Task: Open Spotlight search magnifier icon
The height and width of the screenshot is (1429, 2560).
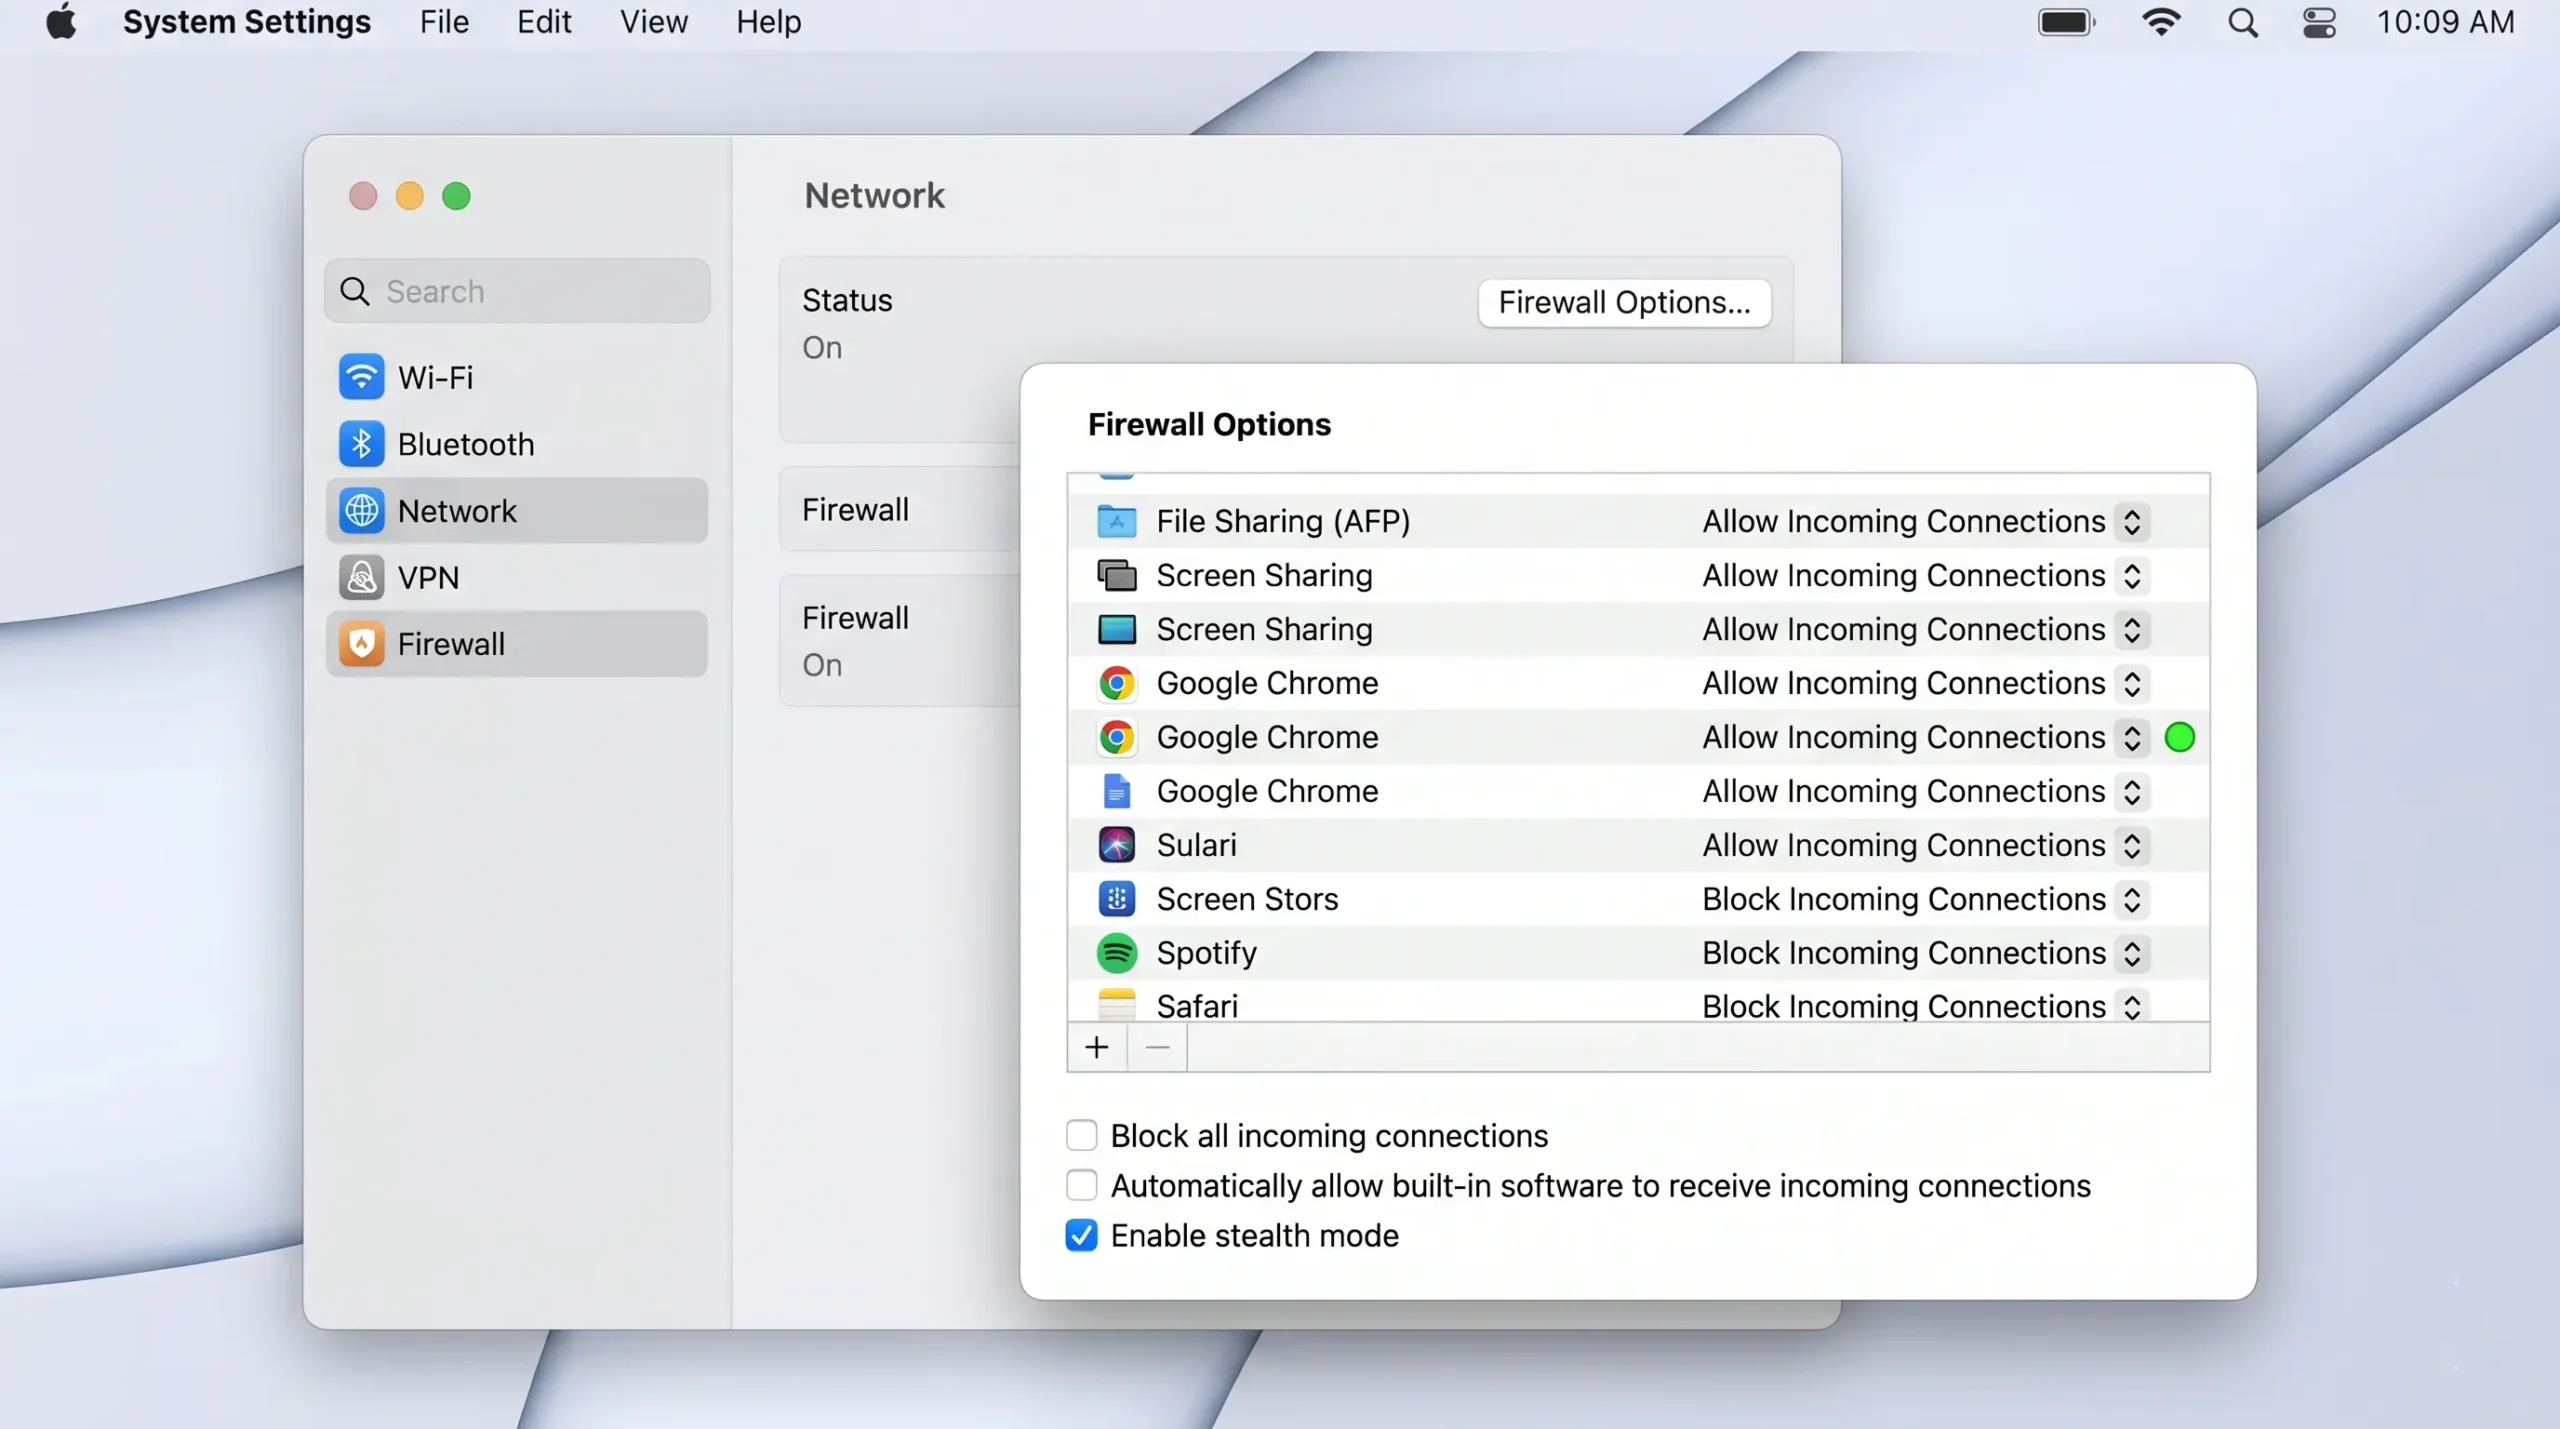Action: pos(2243,22)
